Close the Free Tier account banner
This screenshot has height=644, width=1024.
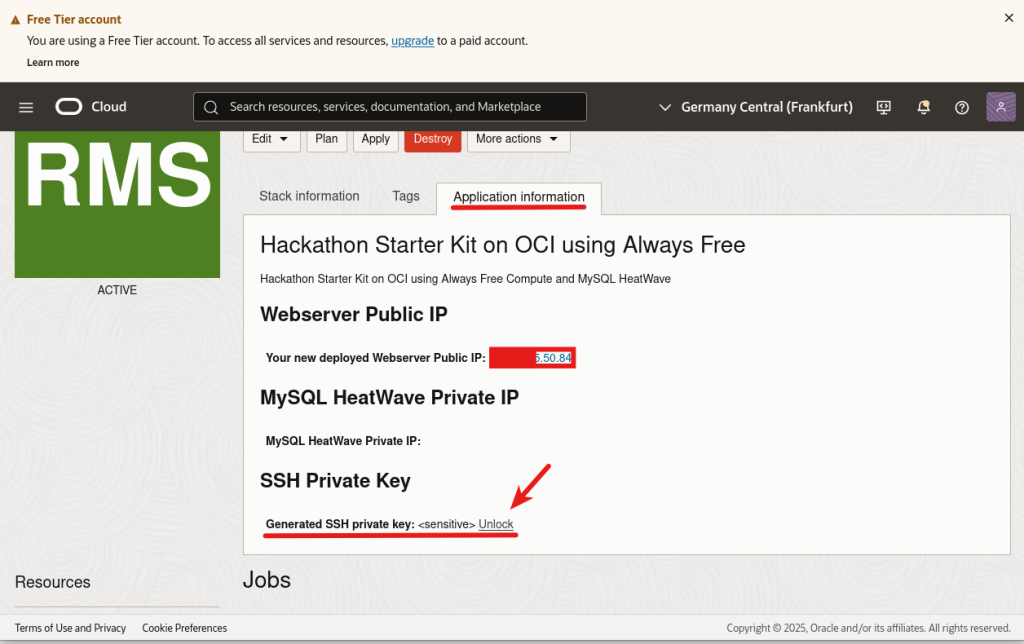[1009, 18]
